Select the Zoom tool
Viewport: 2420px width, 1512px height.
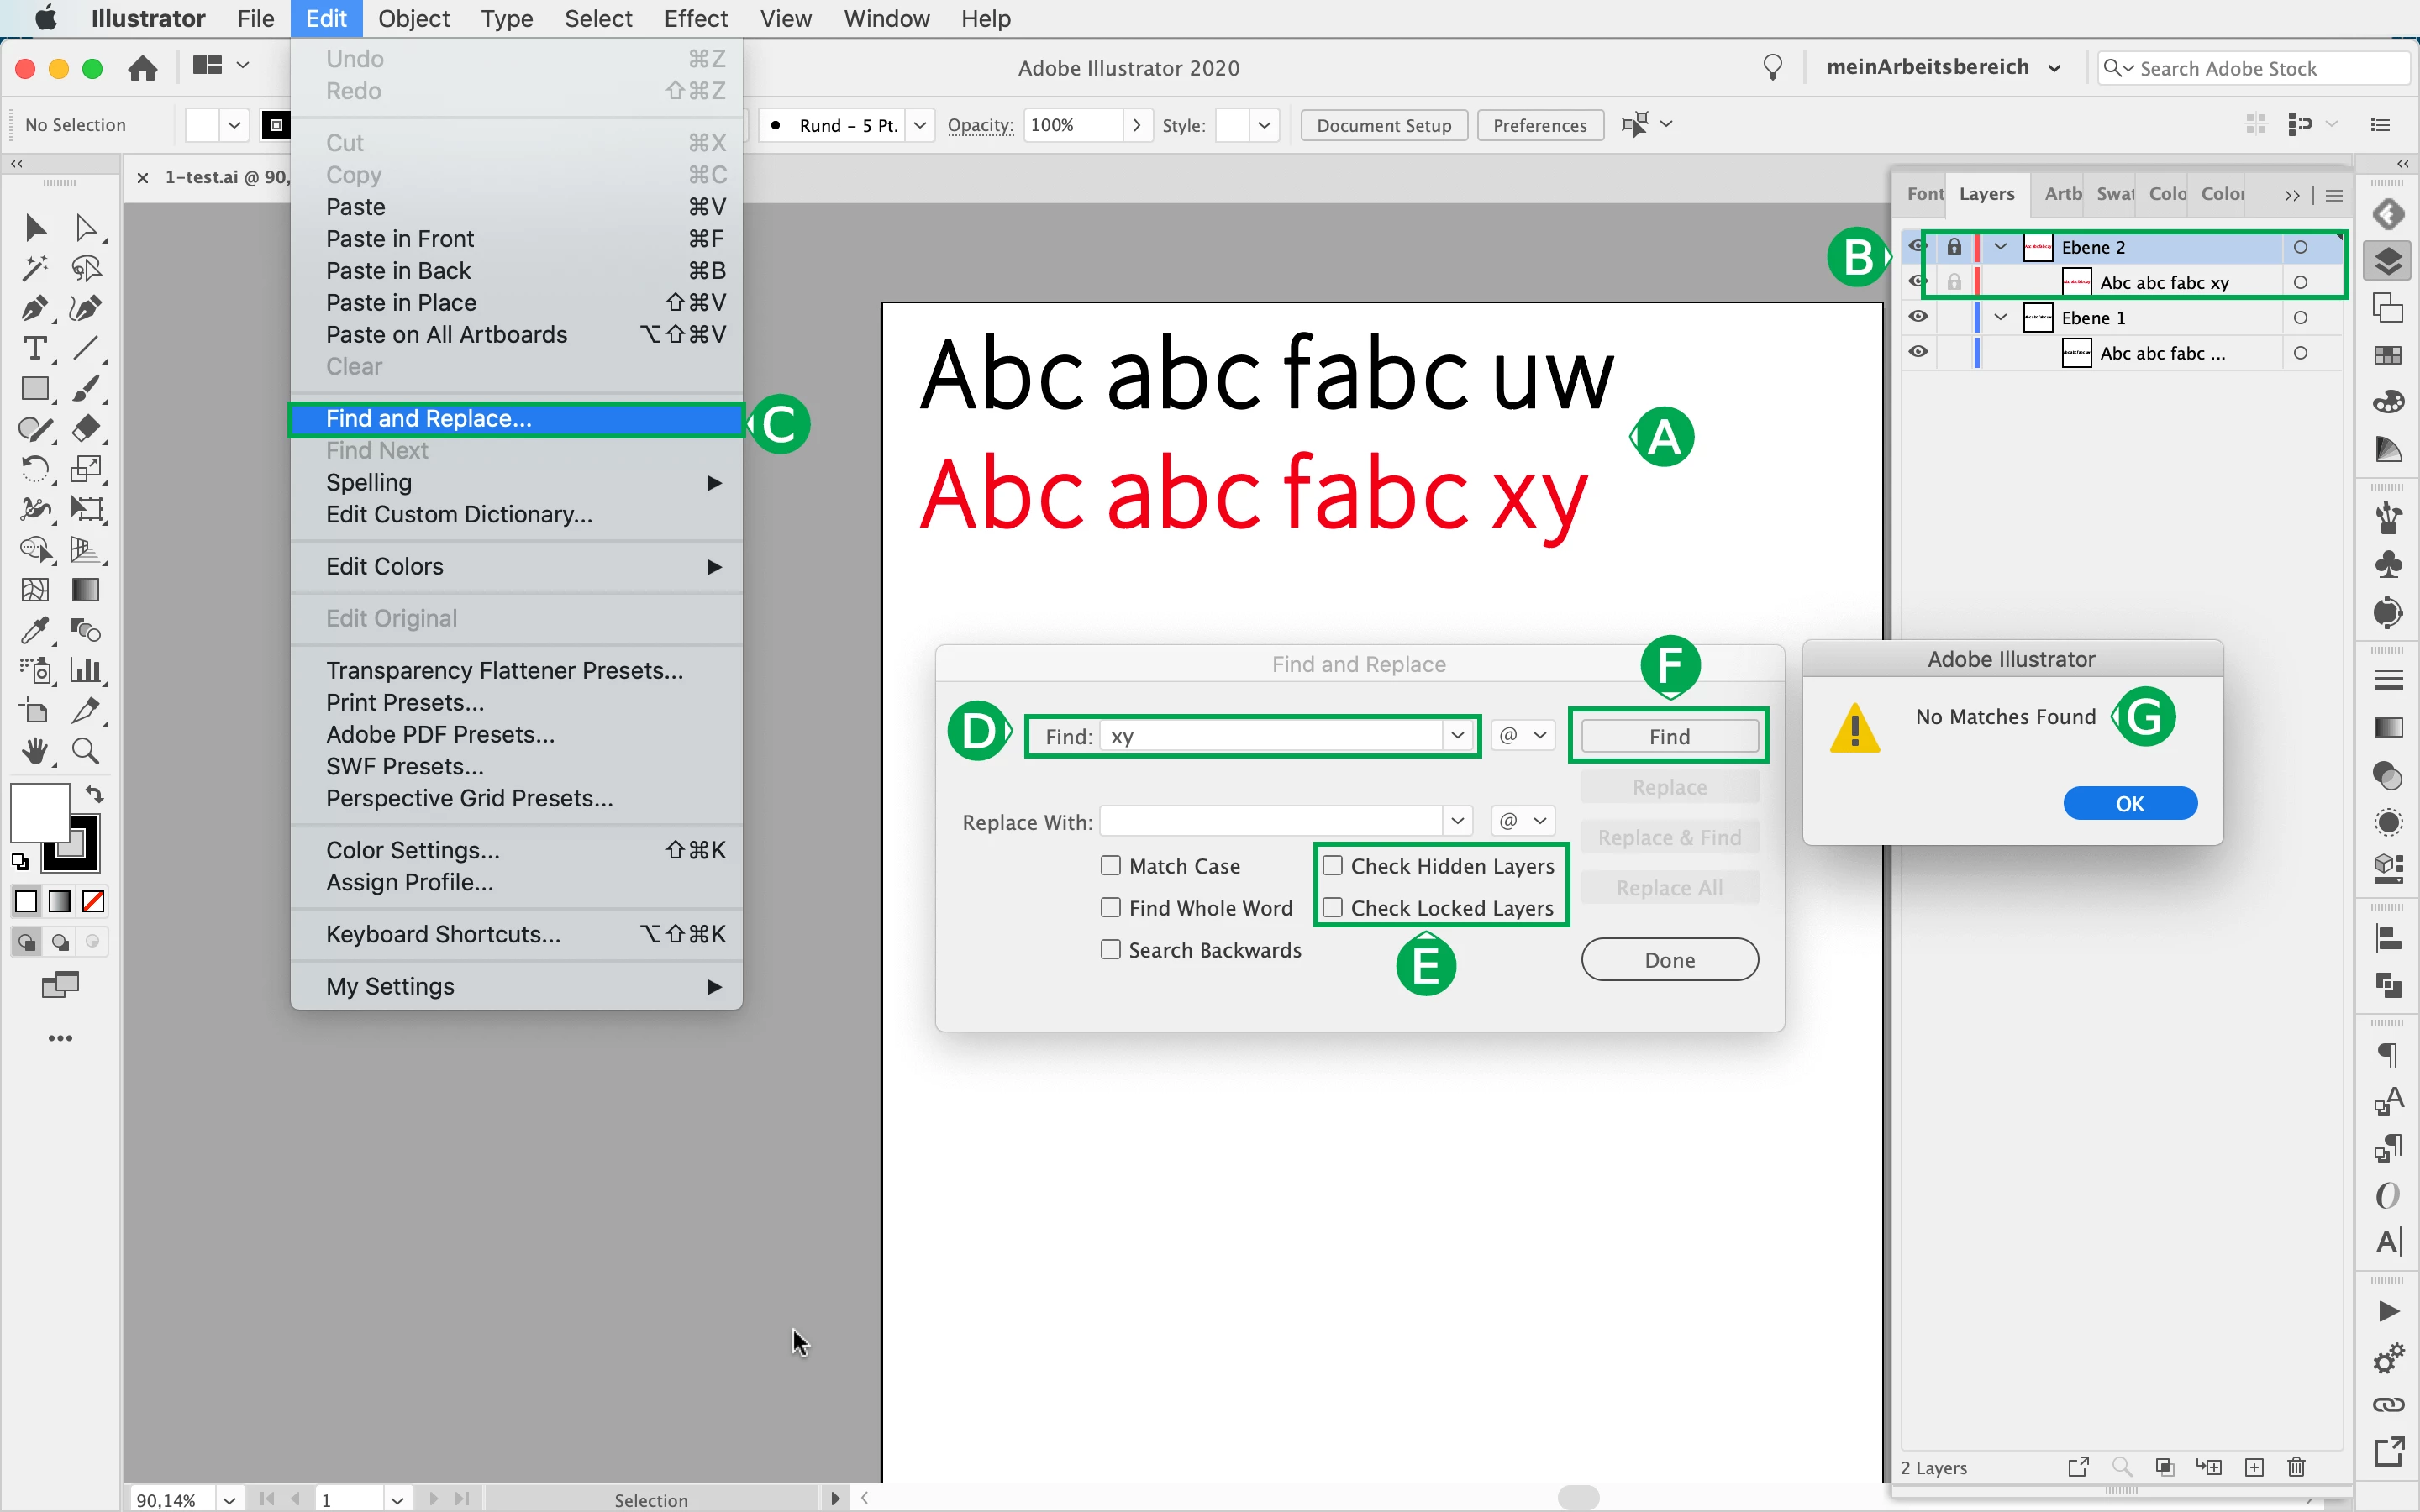pyautogui.click(x=85, y=750)
